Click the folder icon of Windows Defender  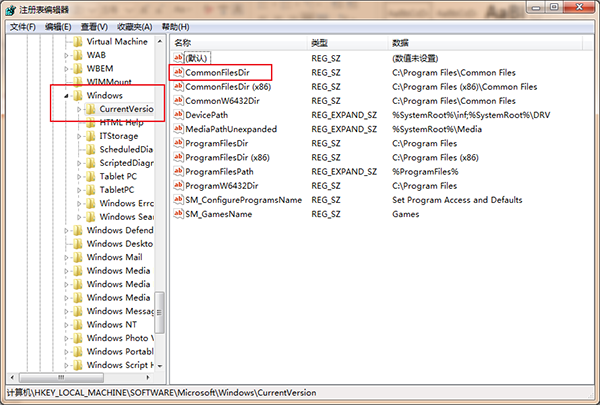click(x=77, y=230)
